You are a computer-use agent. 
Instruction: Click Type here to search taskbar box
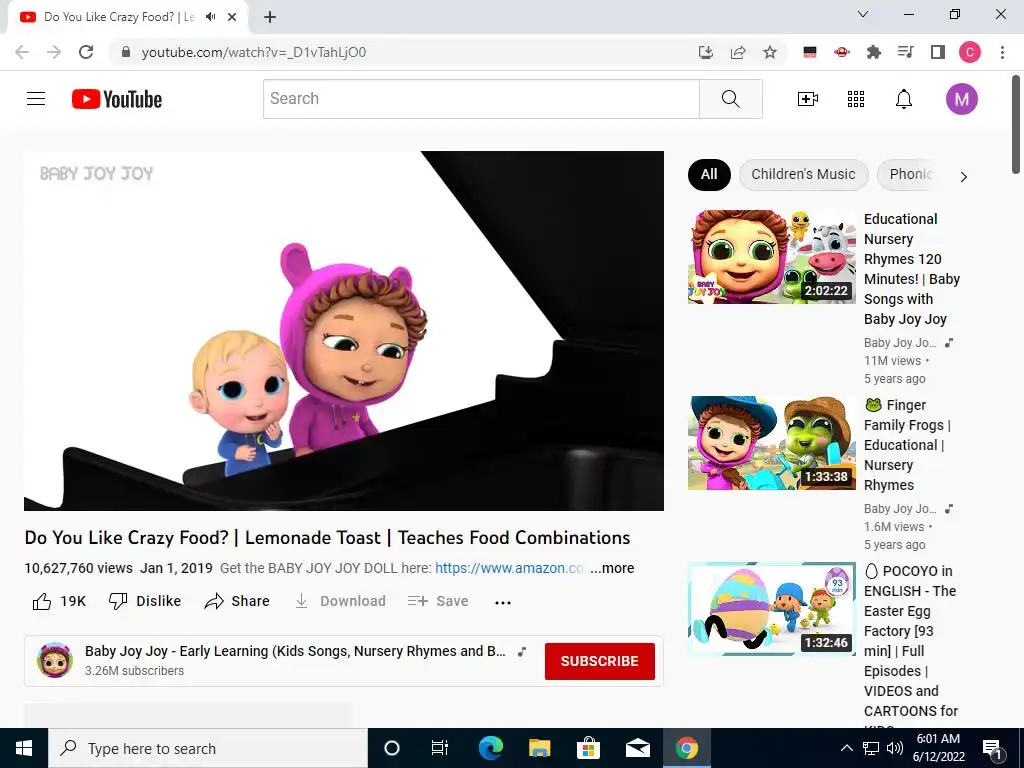click(x=208, y=748)
